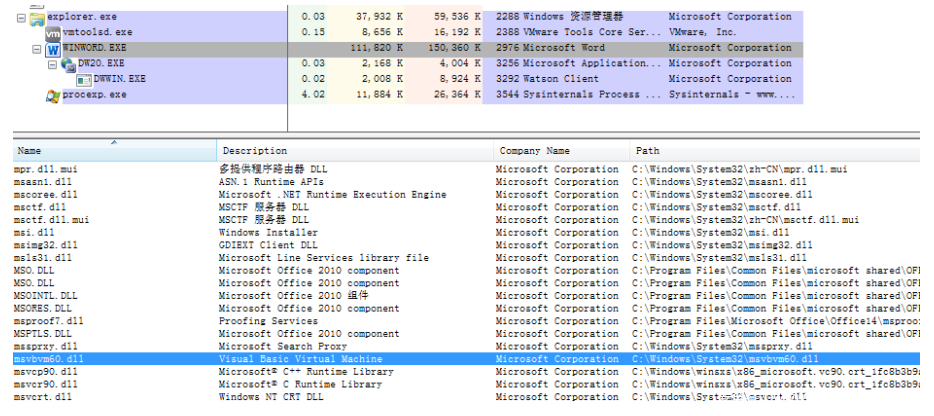
Task: Click the explorer.exe folder icon
Action: [37, 17]
